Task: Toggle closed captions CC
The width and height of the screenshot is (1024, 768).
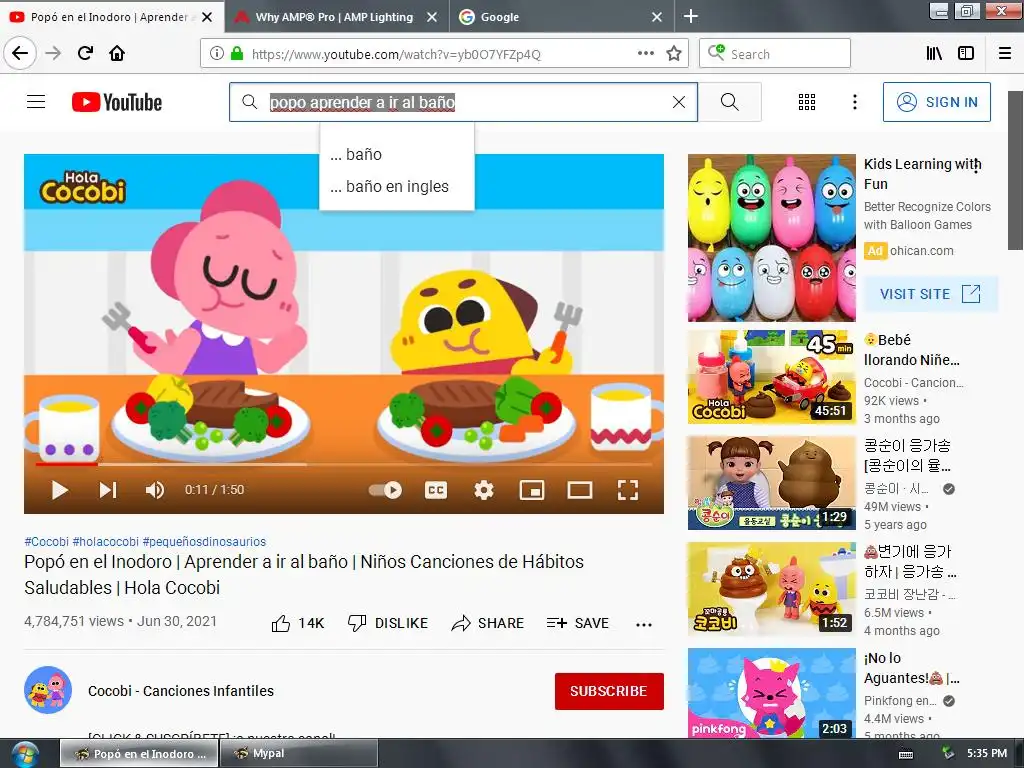Action: coord(436,490)
